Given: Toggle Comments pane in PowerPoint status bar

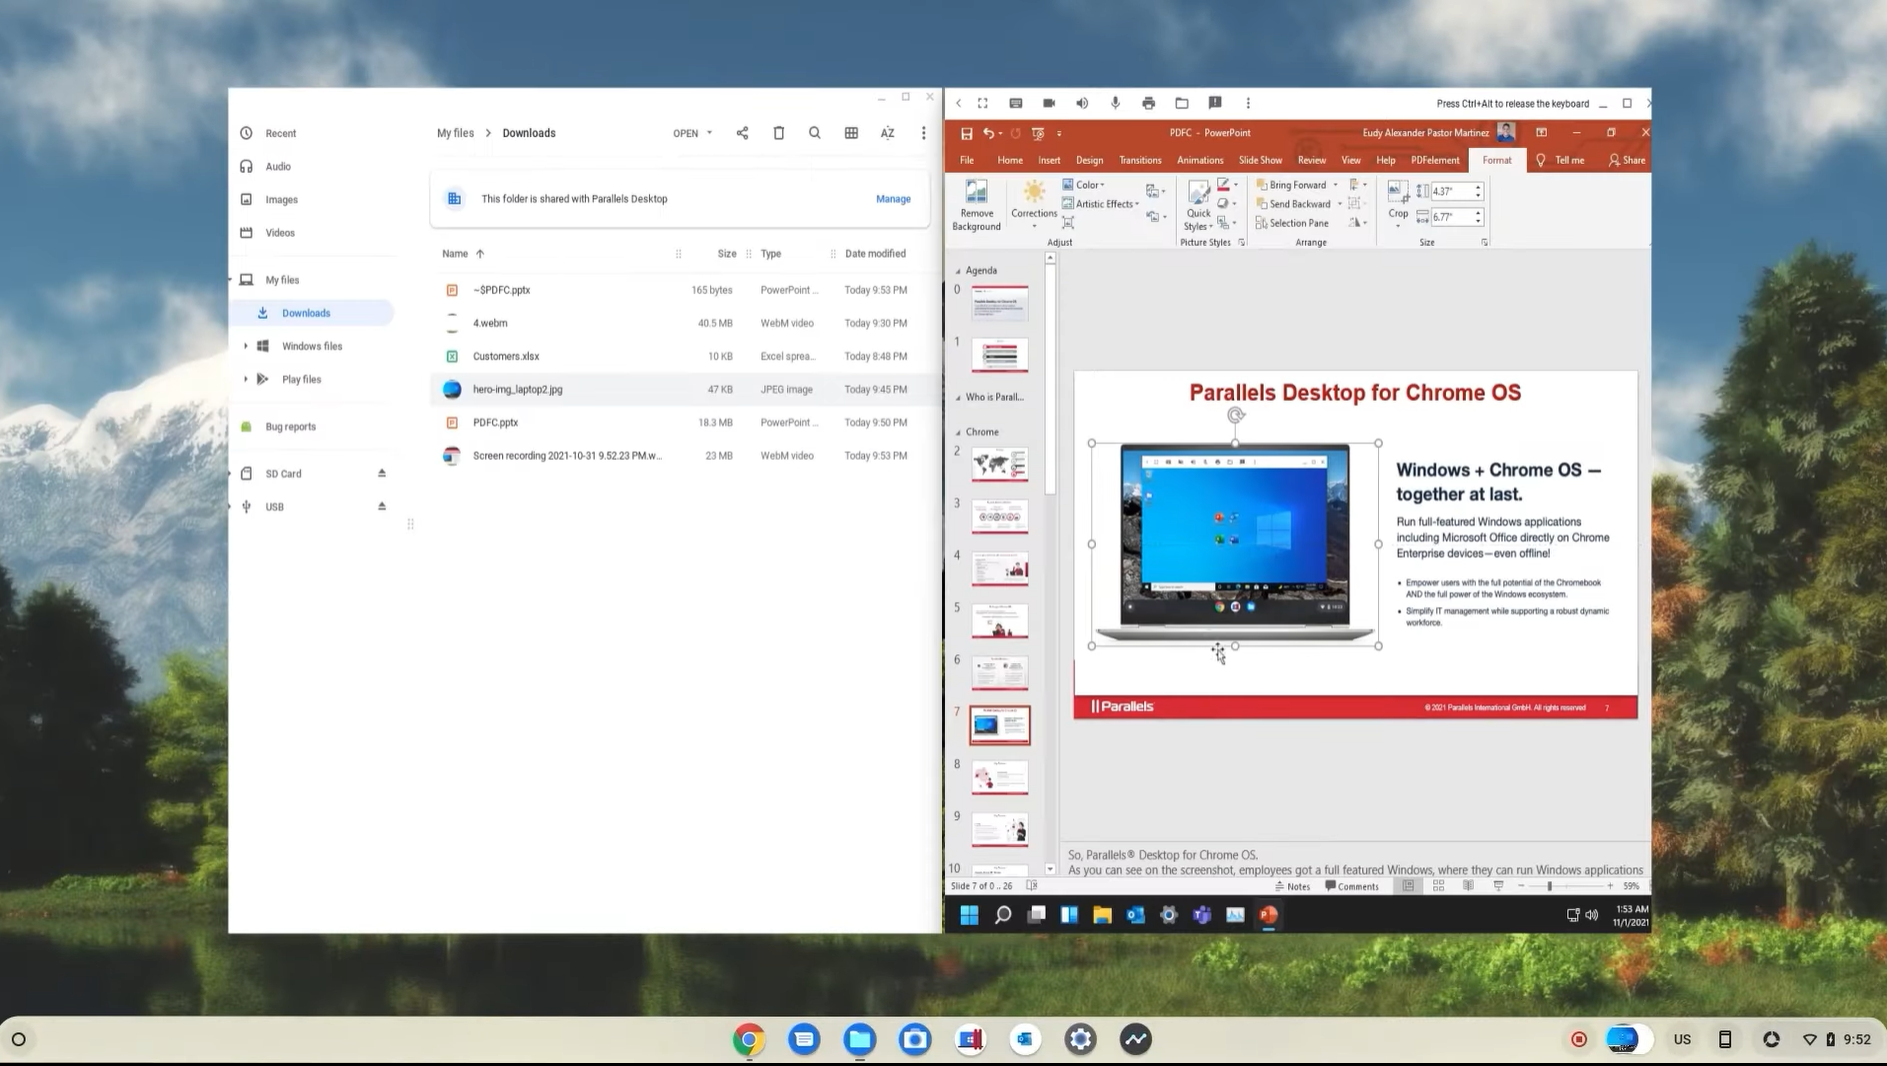Looking at the screenshot, I should pyautogui.click(x=1352, y=886).
